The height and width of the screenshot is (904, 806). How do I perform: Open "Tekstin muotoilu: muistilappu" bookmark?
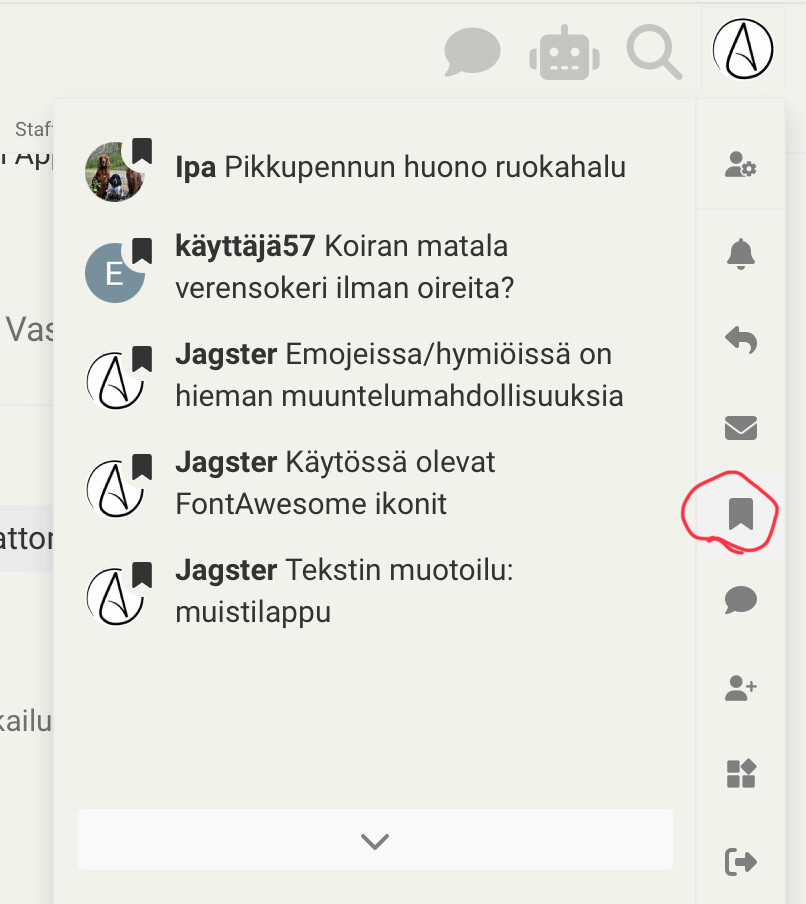(400, 591)
